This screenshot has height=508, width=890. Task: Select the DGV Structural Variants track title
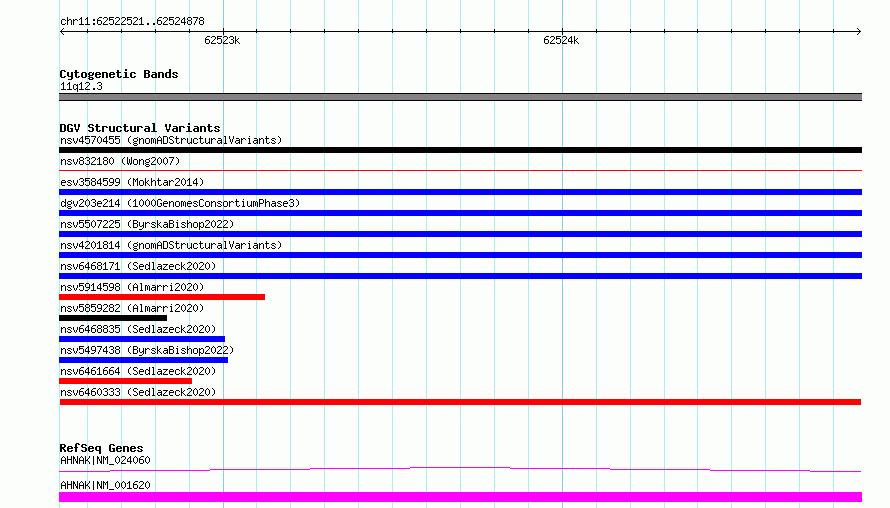pos(140,128)
